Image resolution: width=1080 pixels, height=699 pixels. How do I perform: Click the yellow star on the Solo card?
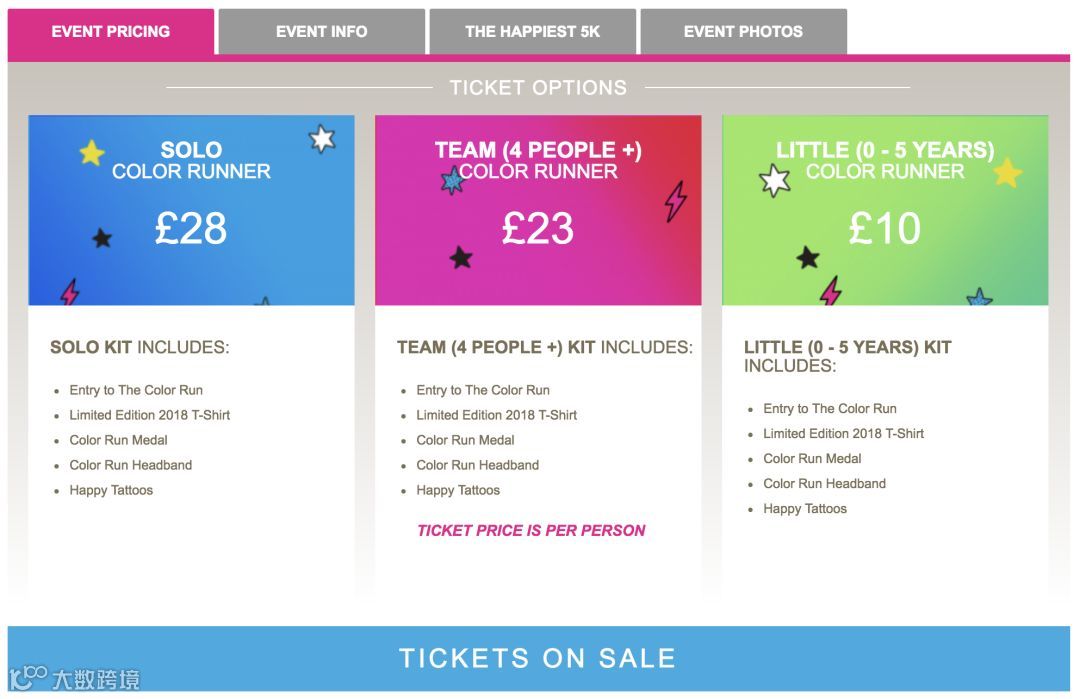[x=91, y=153]
